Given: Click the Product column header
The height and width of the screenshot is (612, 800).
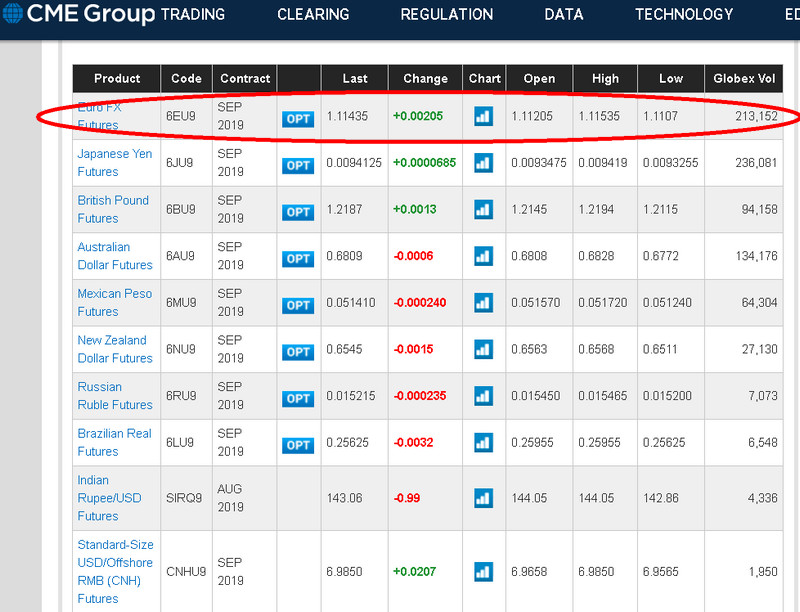Looking at the screenshot, I should [117, 79].
